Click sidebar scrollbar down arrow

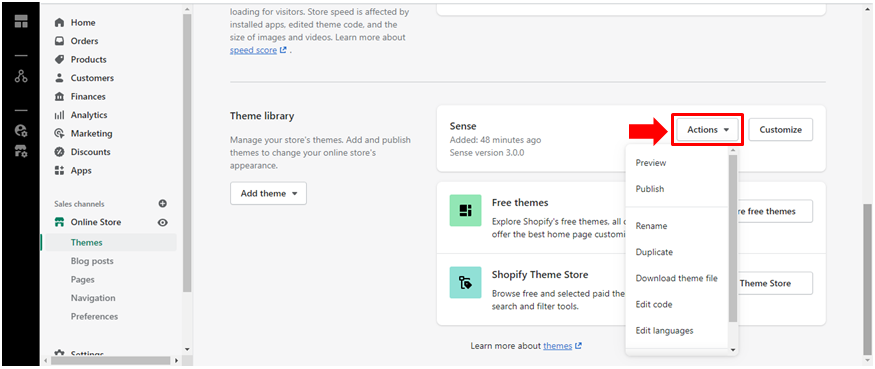click(187, 349)
